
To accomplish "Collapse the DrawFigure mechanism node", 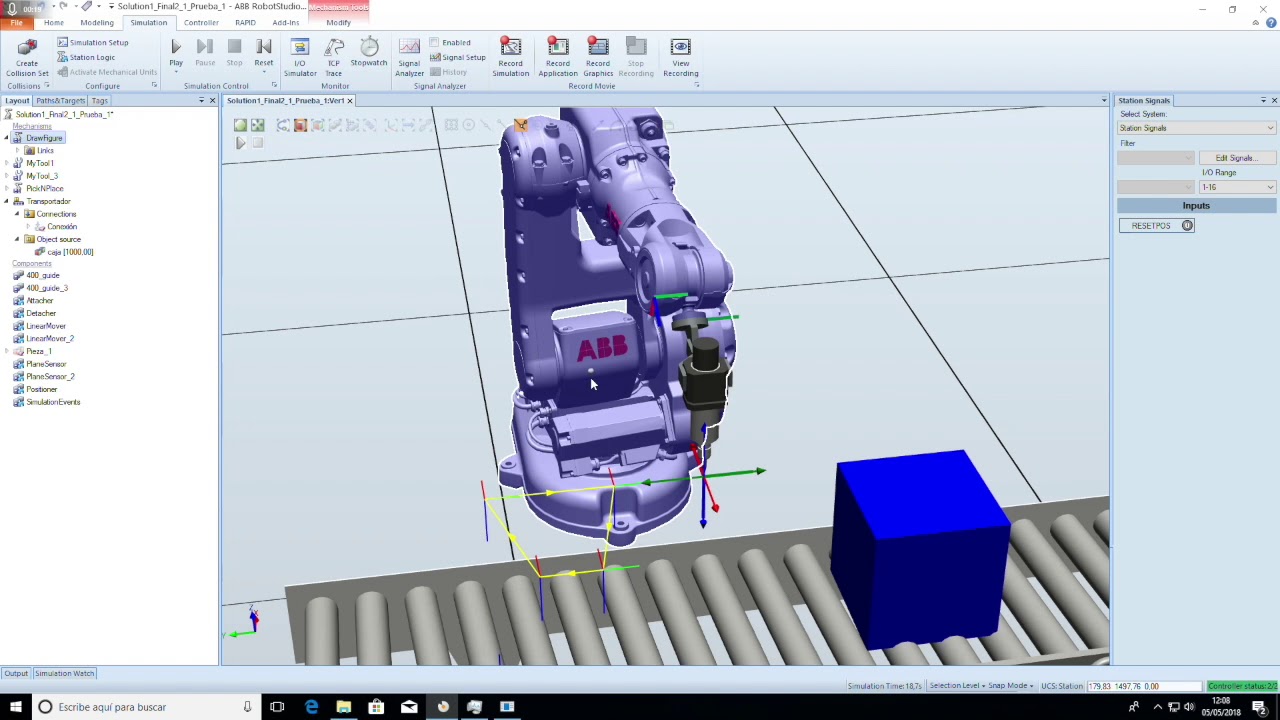I will pos(6,137).
